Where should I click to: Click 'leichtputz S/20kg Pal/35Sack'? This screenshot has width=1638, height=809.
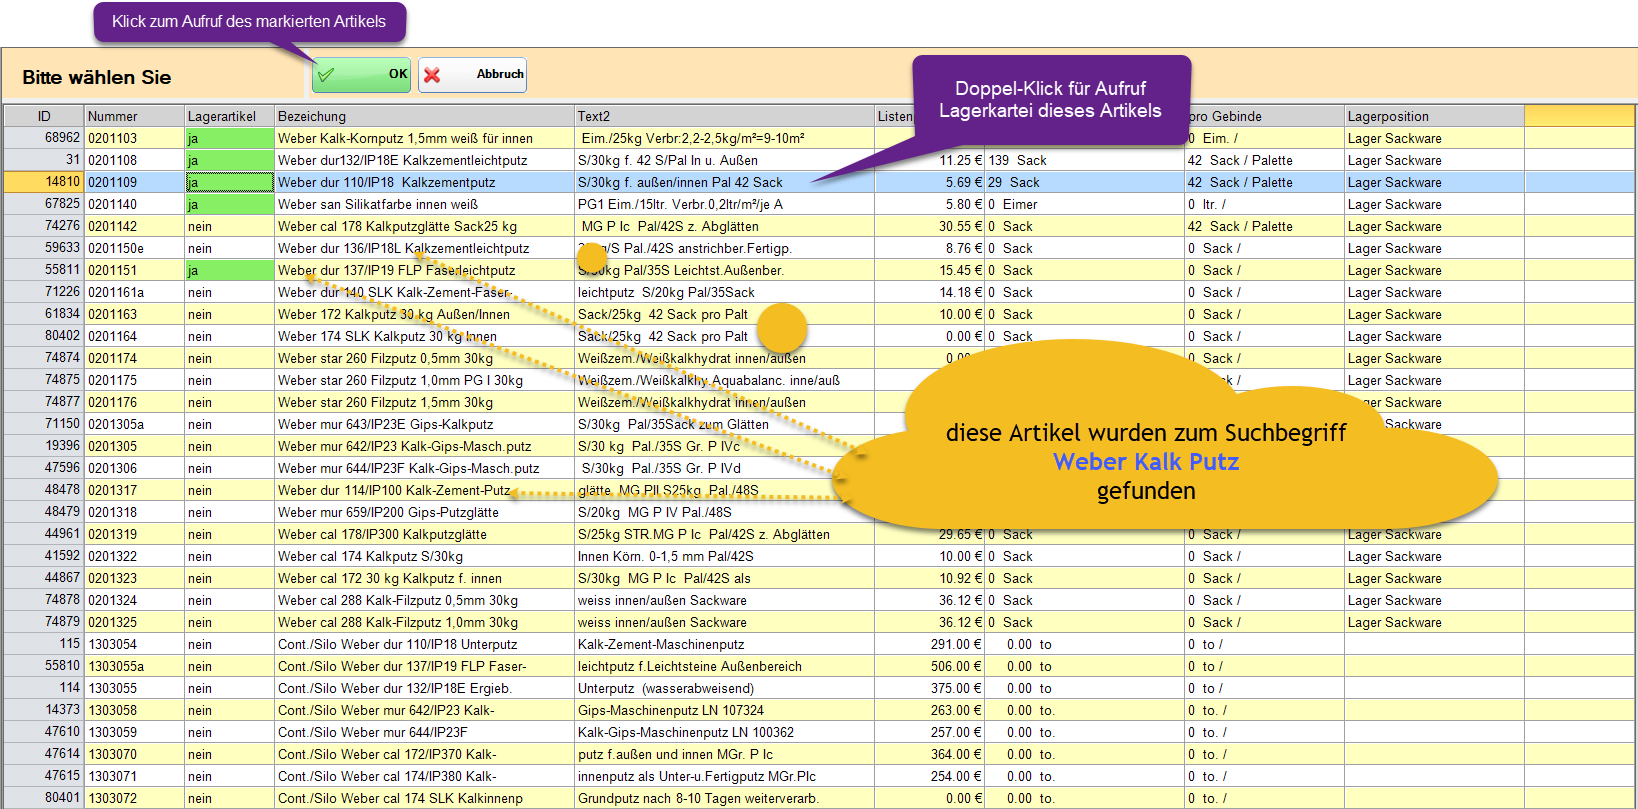(x=725, y=292)
